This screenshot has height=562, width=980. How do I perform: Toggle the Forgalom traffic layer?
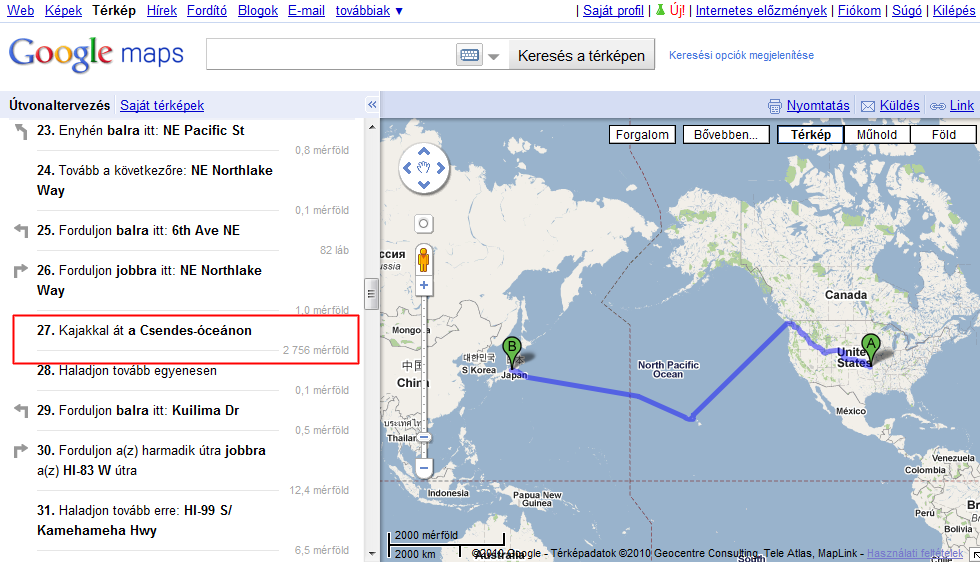pyautogui.click(x=642, y=134)
